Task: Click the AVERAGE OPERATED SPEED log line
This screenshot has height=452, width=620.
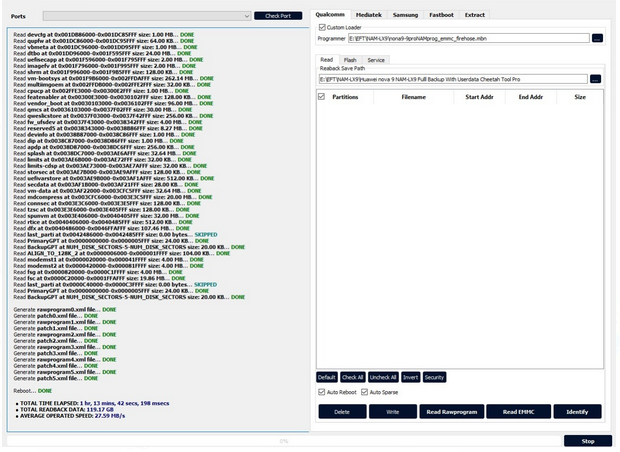Action: pyautogui.click(x=73, y=416)
